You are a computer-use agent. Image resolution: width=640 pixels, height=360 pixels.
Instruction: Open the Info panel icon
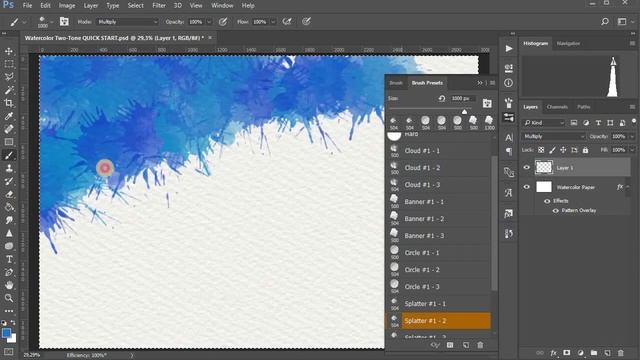pyautogui.click(x=509, y=83)
